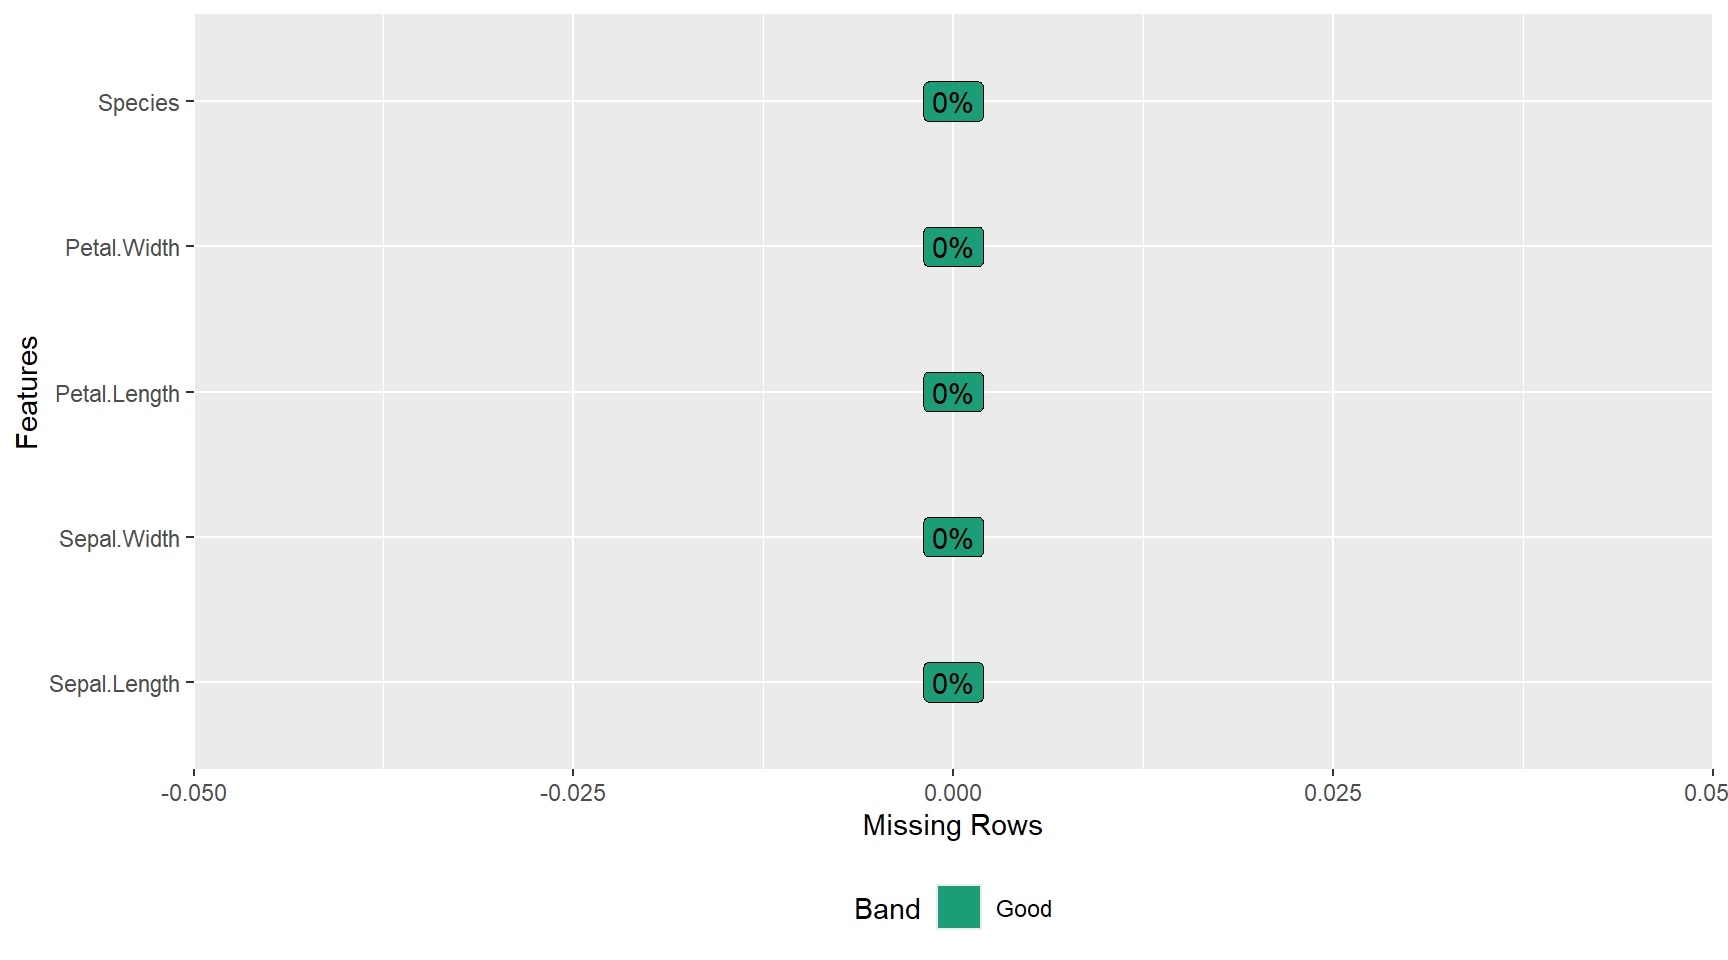This screenshot has height=960, width=1728.
Task: Select the Good legend label text
Action: 1023,909
